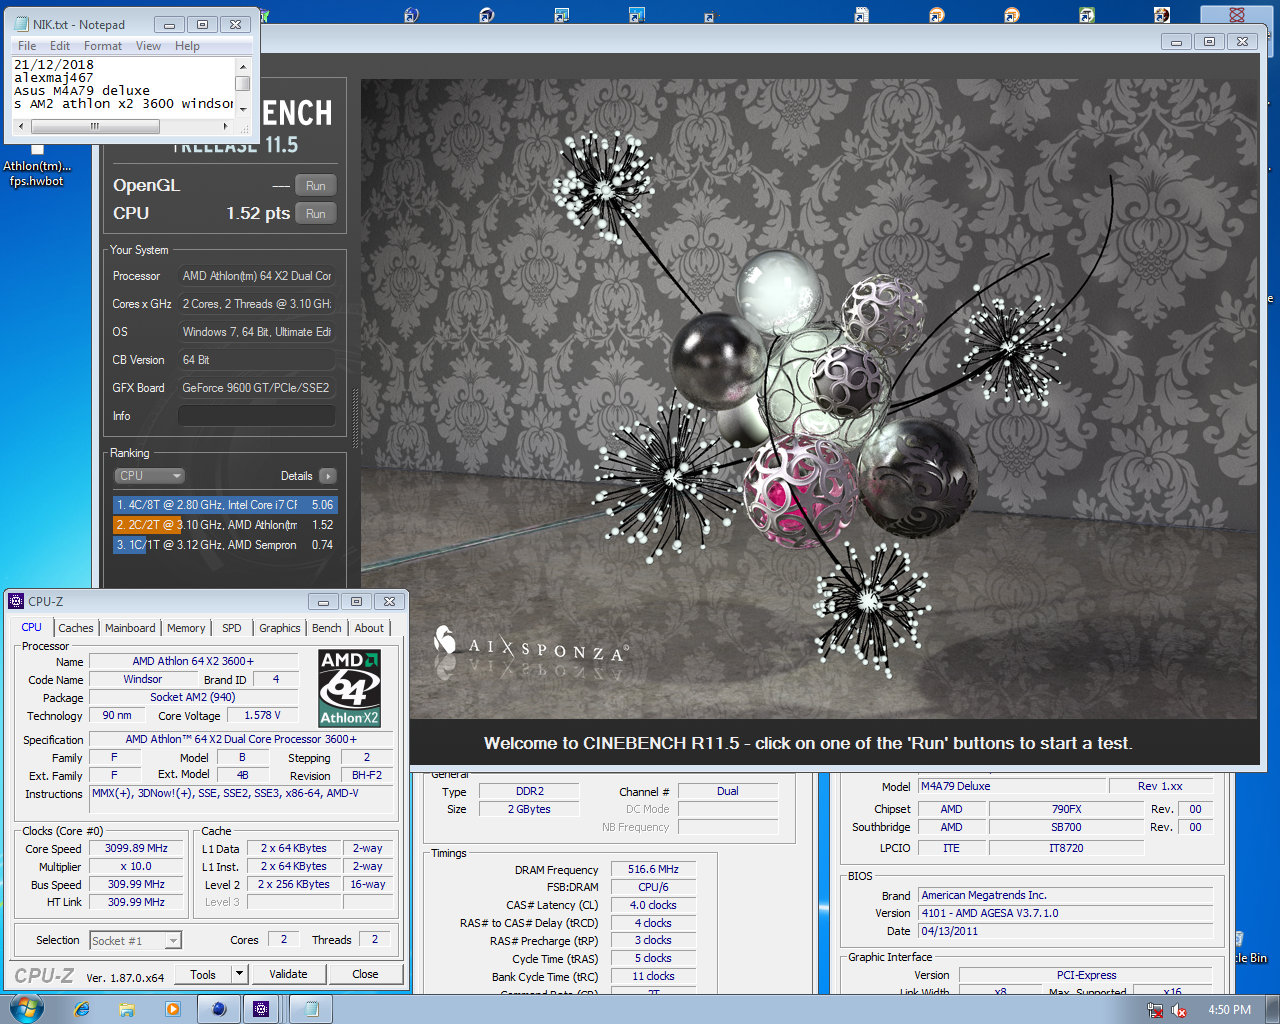Viewport: 1280px width, 1024px height.
Task: Run the CPU test in Cinebench
Action: pyautogui.click(x=316, y=214)
